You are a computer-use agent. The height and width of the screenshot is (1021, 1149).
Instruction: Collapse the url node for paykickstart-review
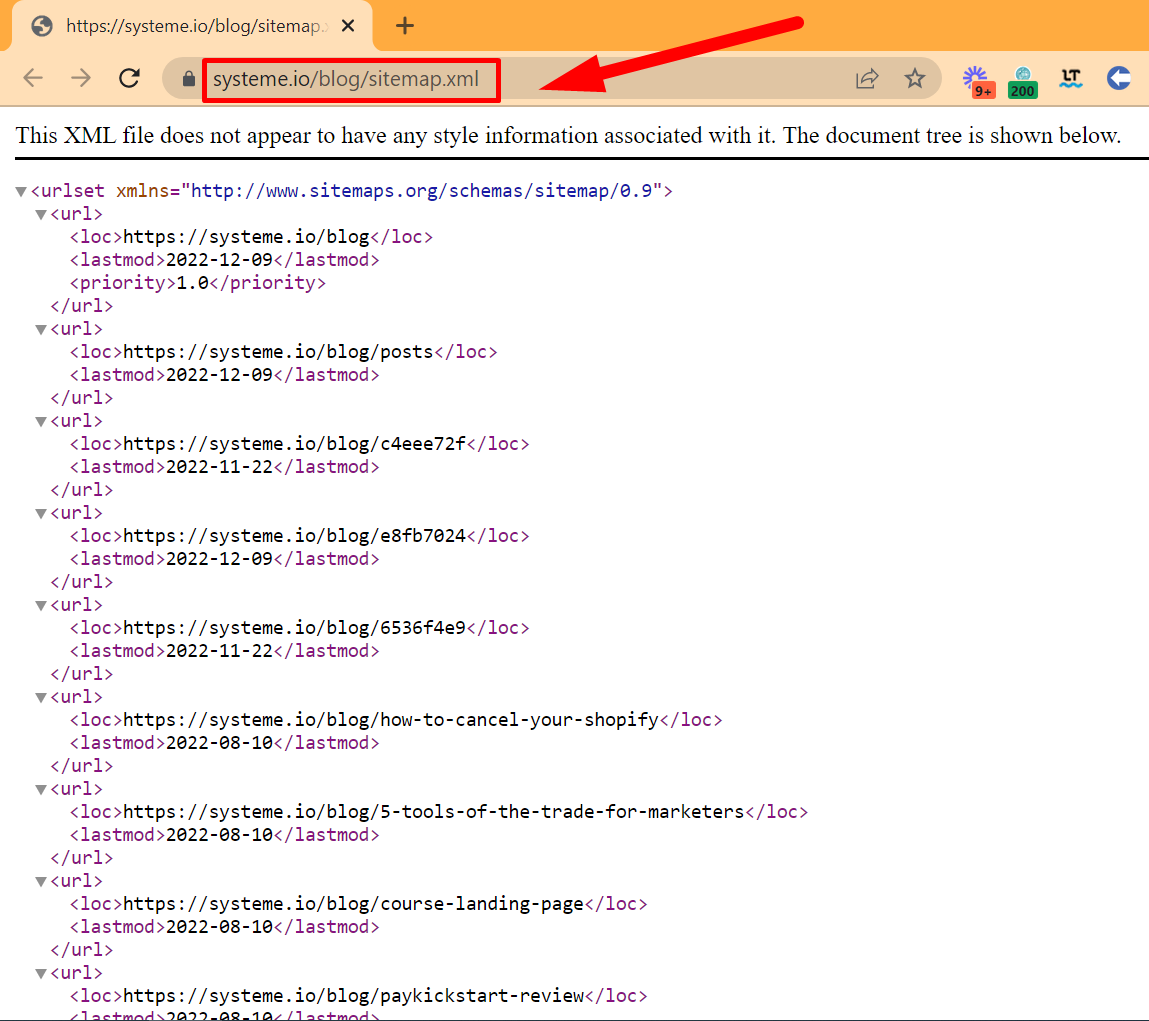point(41,973)
